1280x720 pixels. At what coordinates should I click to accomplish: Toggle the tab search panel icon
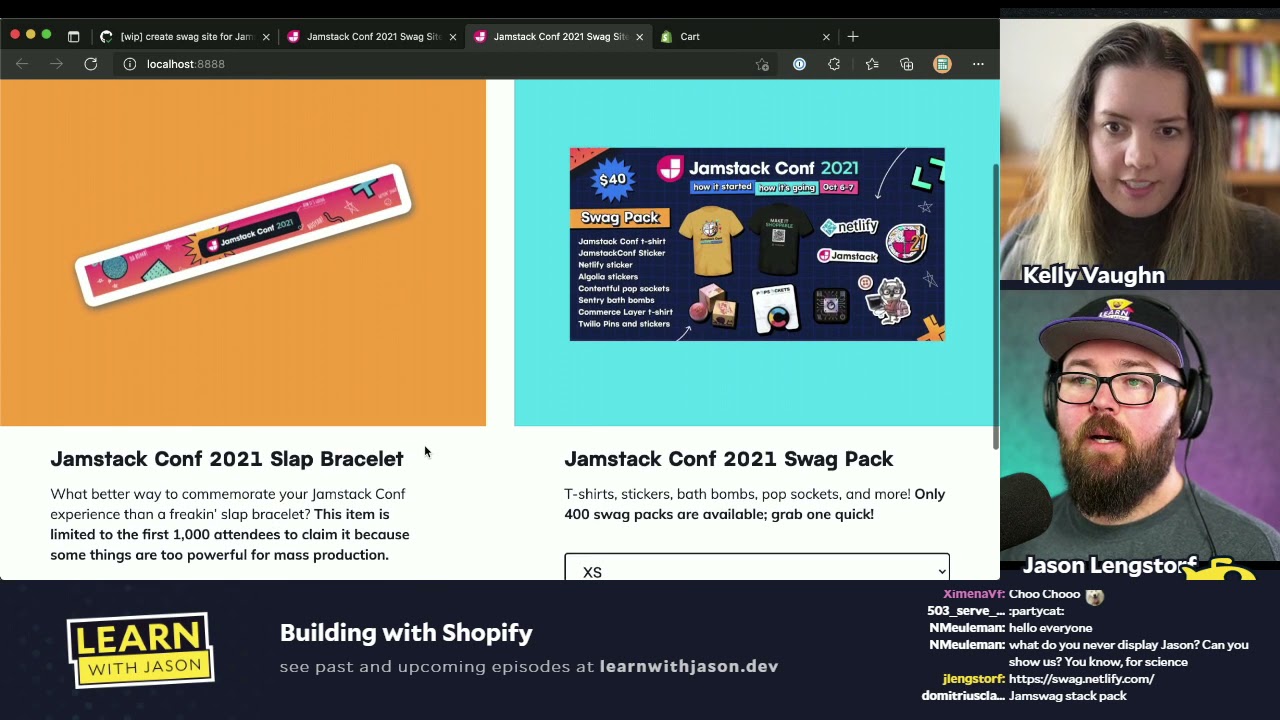[74, 36]
